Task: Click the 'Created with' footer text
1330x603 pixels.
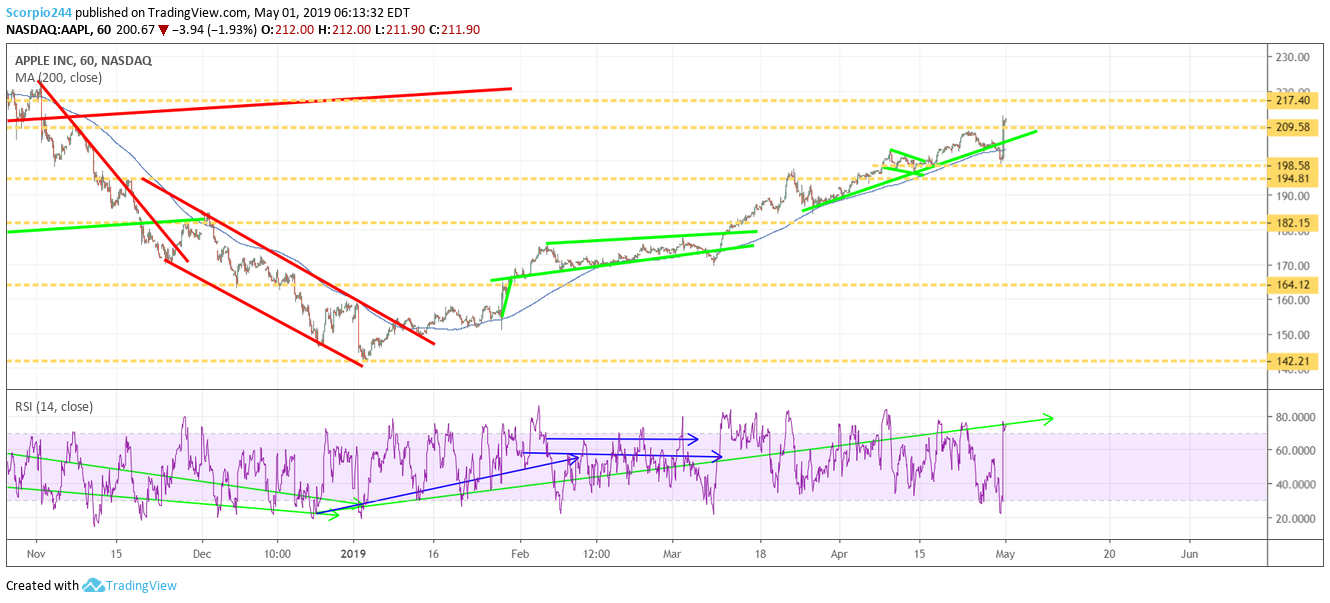Action: coord(42,586)
